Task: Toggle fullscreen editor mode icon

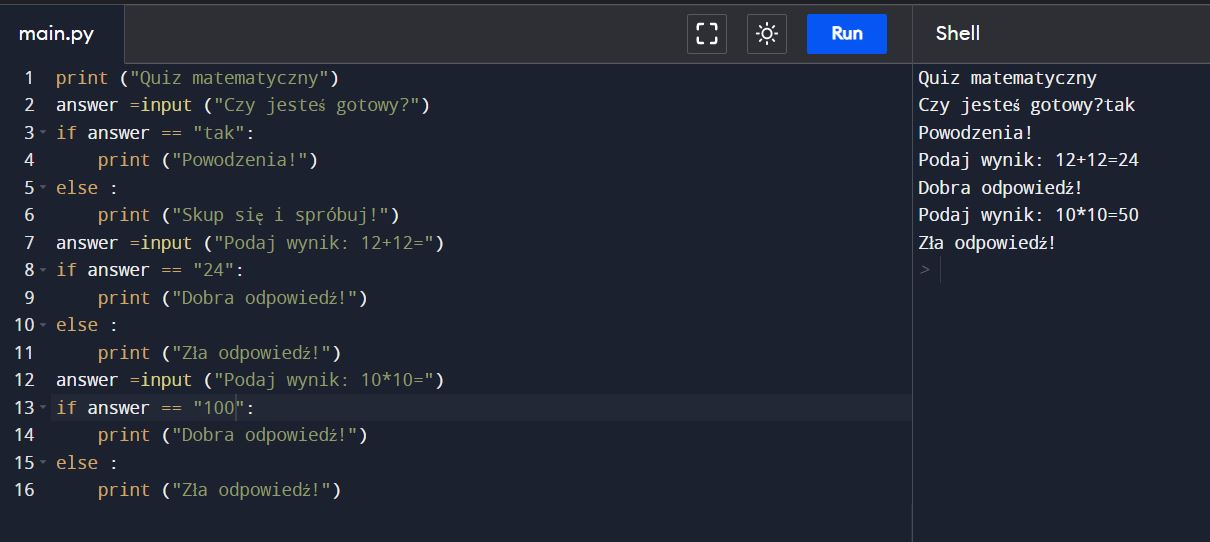Action: coord(707,34)
